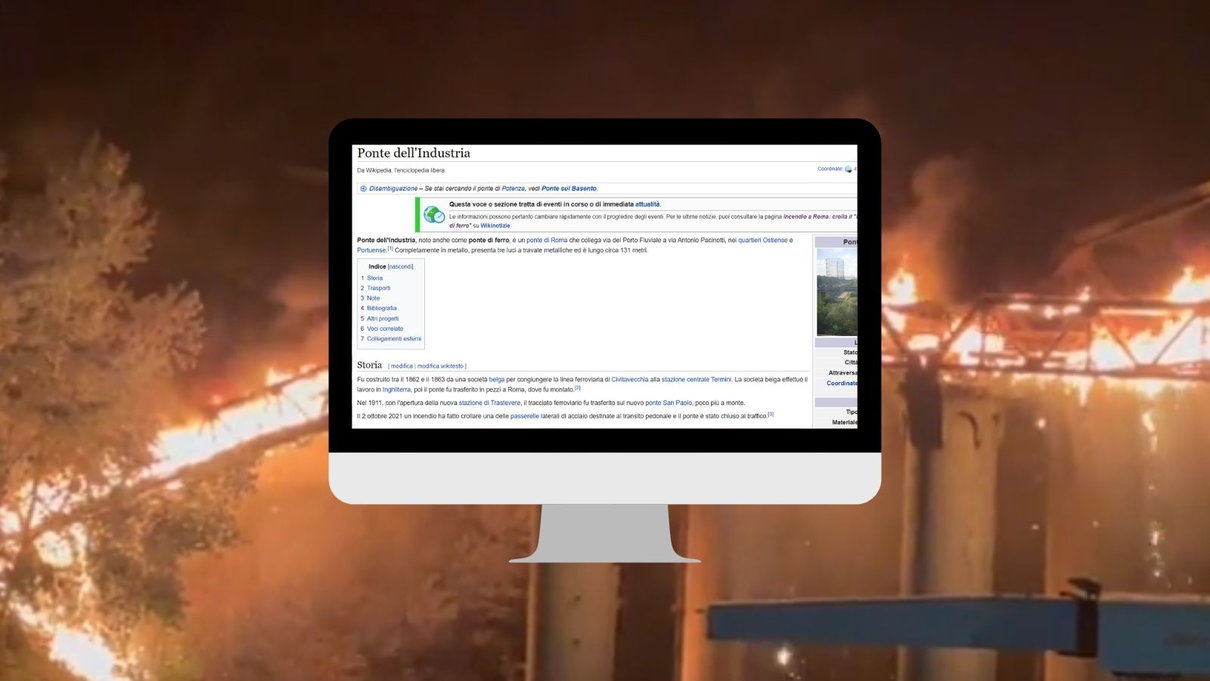Open the bridge photo in the infobox

coord(837,292)
